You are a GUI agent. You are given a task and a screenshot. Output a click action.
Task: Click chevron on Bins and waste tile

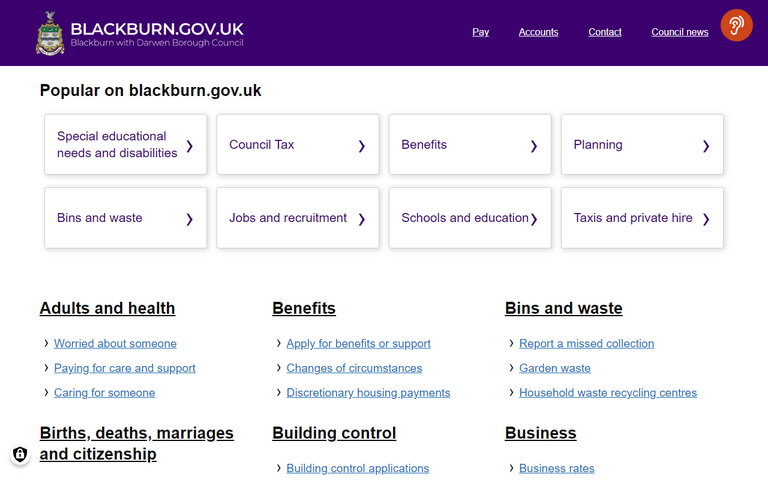point(189,219)
